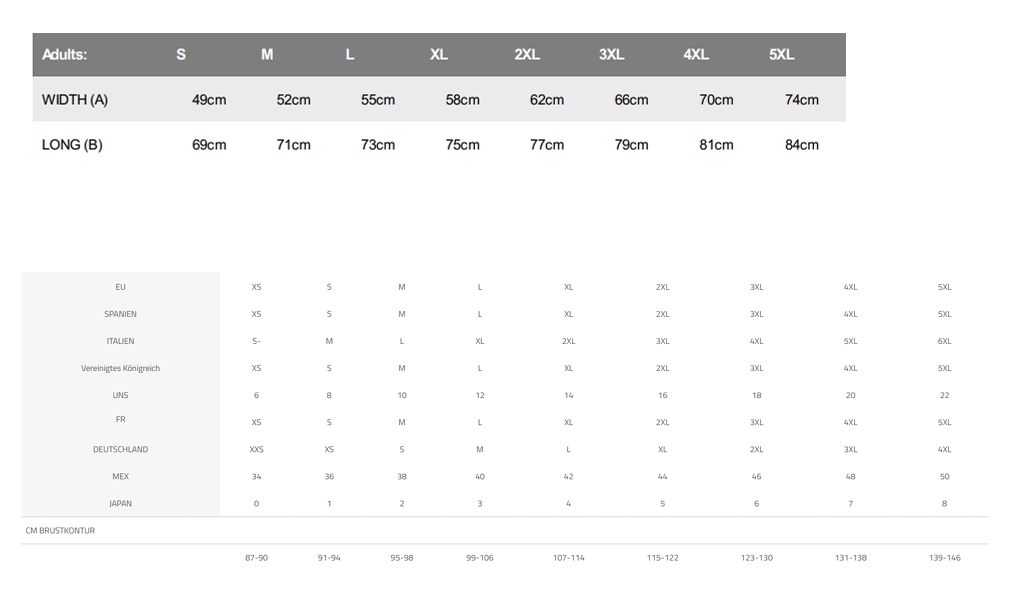The height and width of the screenshot is (608, 1027).
Task: Select the 69cm length measurement
Action: tap(209, 145)
